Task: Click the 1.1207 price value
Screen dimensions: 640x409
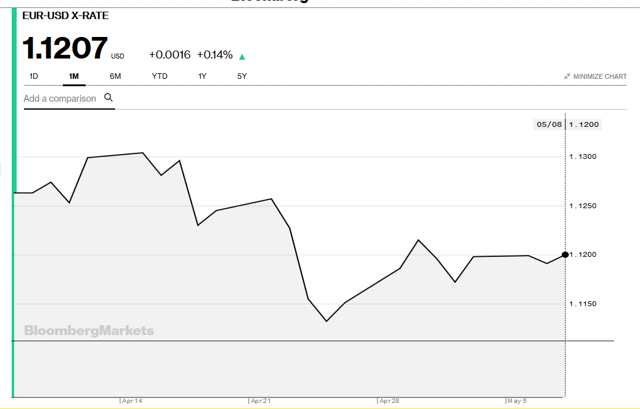Action: pyautogui.click(x=65, y=48)
